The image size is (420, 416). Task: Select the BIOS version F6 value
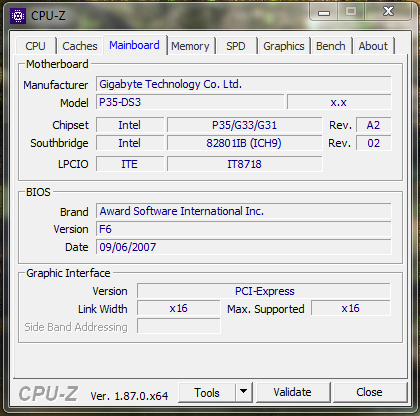click(244, 229)
